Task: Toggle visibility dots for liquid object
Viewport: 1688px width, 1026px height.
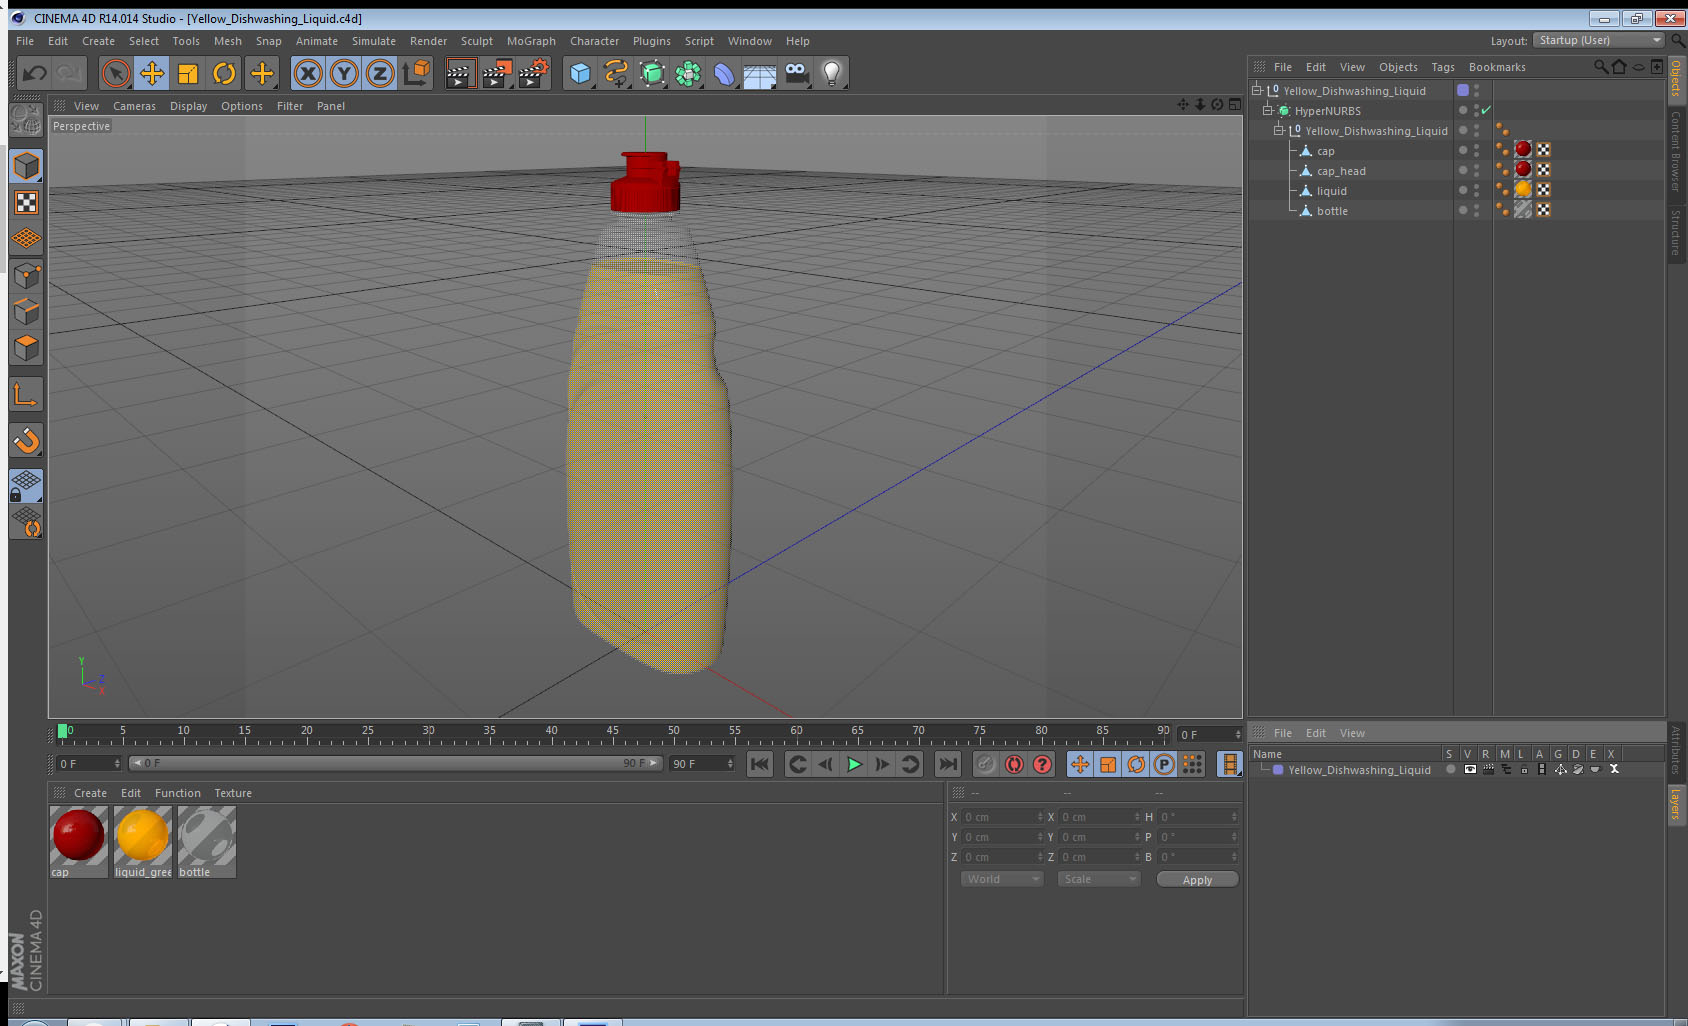Action: [1476, 190]
